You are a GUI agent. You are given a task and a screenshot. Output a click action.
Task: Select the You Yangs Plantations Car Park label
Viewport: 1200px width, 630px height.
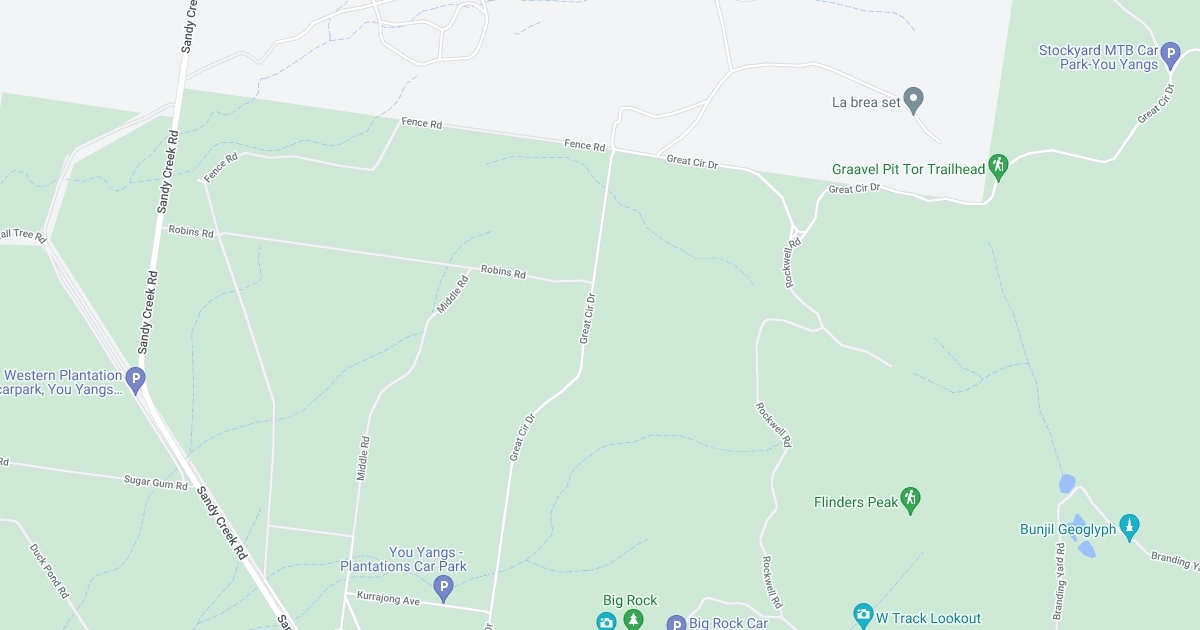(404, 559)
